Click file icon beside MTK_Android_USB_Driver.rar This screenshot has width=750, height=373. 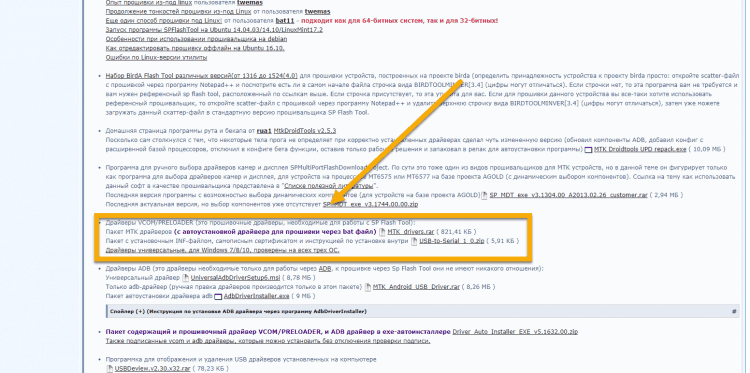(368, 287)
